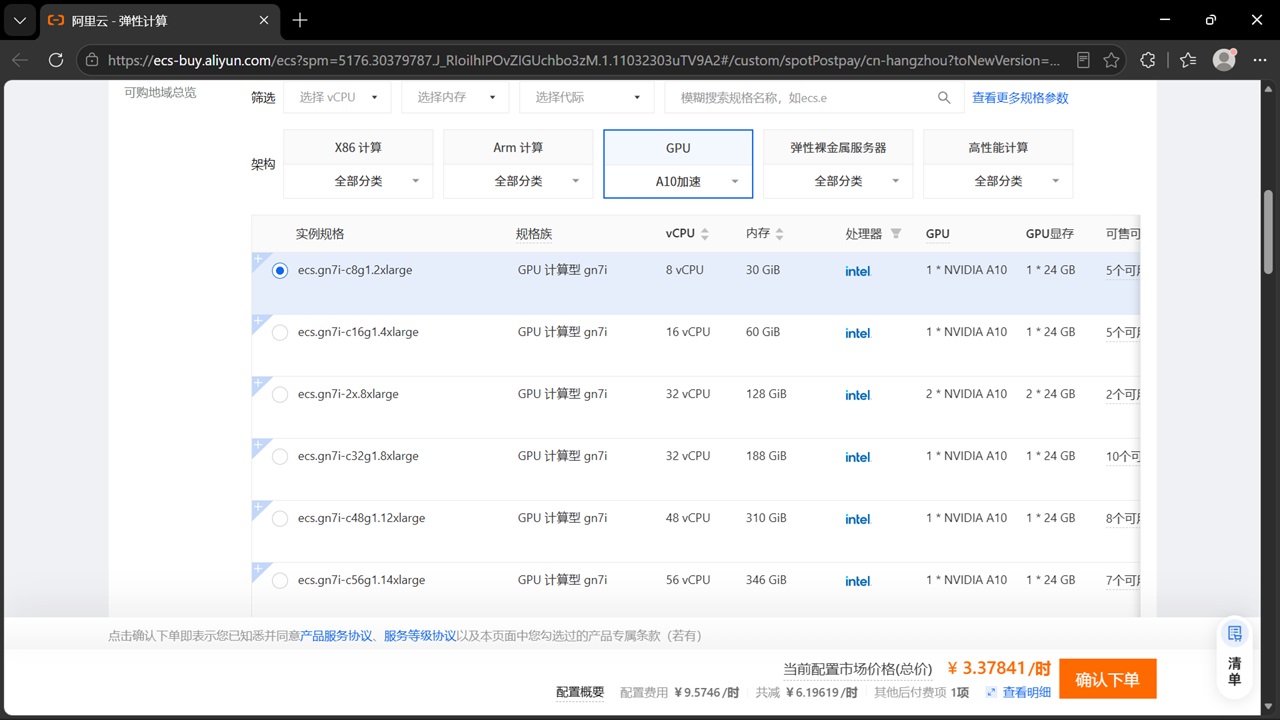The height and width of the screenshot is (720, 1280).
Task: Click the GPU显存 column header
Action: pos(1050,234)
